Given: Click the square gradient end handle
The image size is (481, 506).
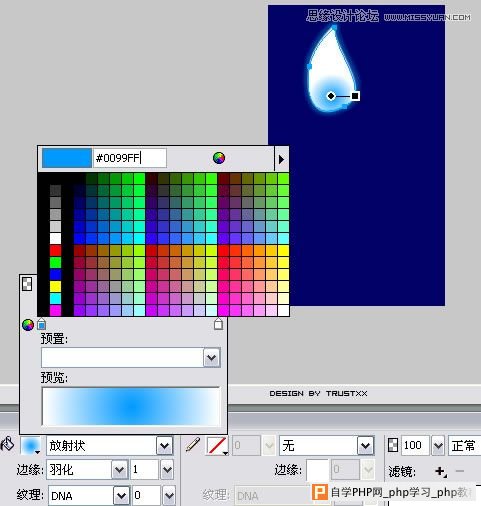Looking at the screenshot, I should coord(355,96).
